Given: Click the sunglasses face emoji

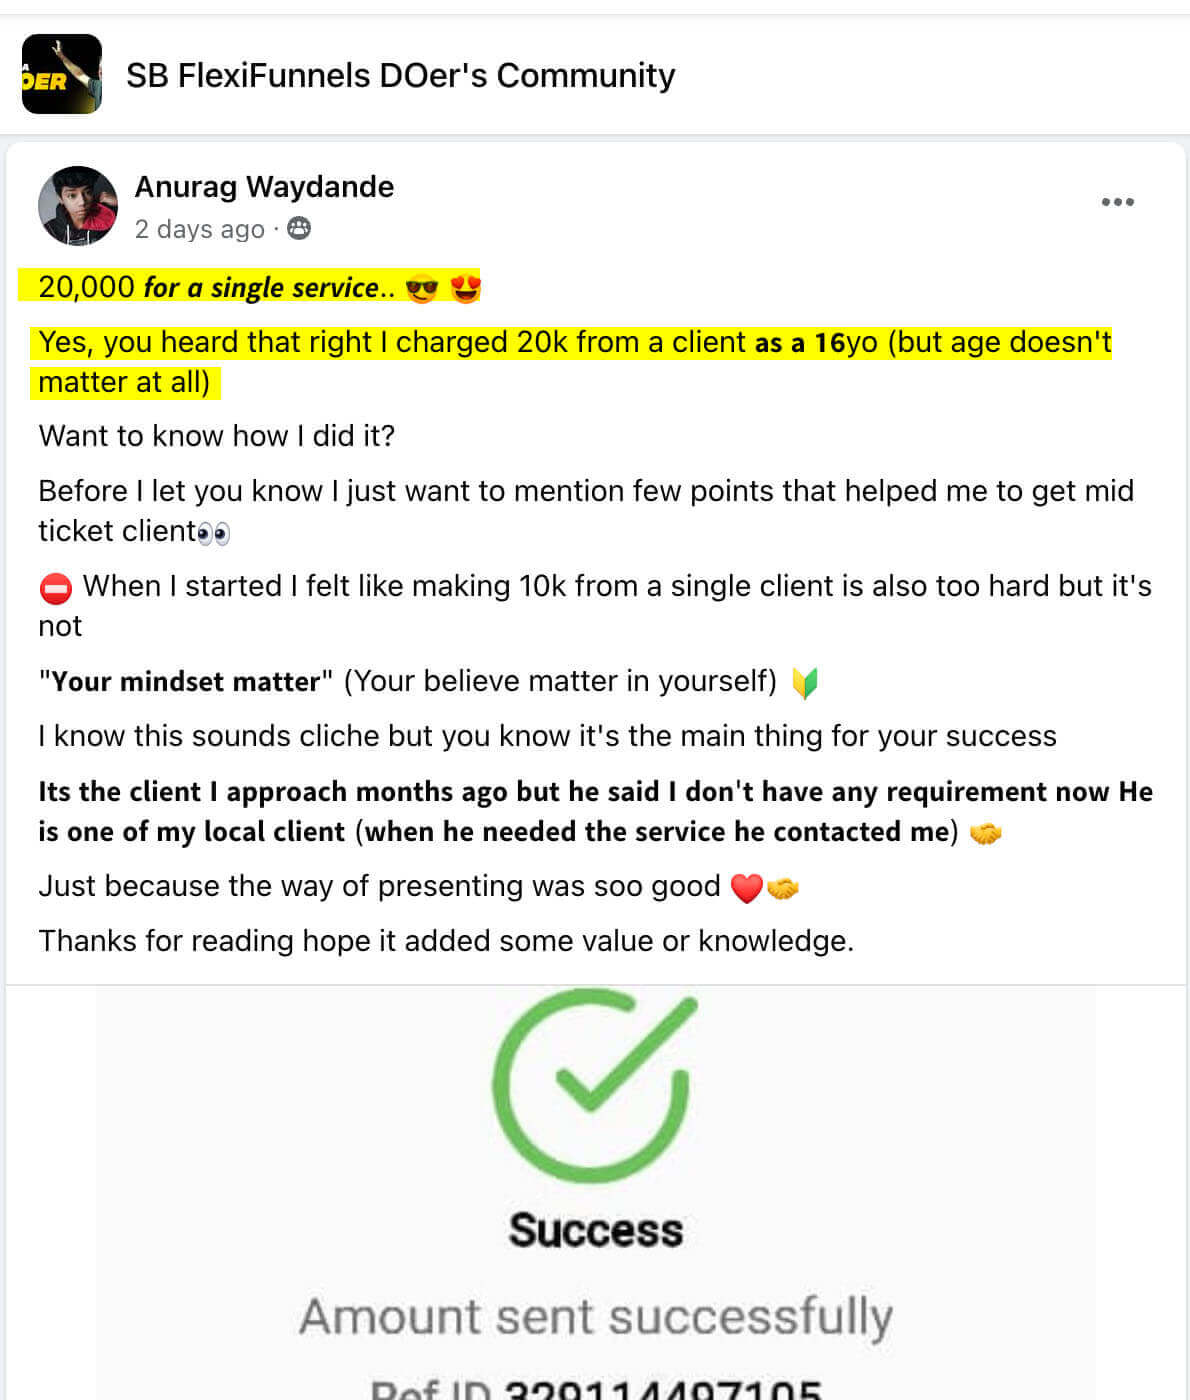Looking at the screenshot, I should 422,289.
